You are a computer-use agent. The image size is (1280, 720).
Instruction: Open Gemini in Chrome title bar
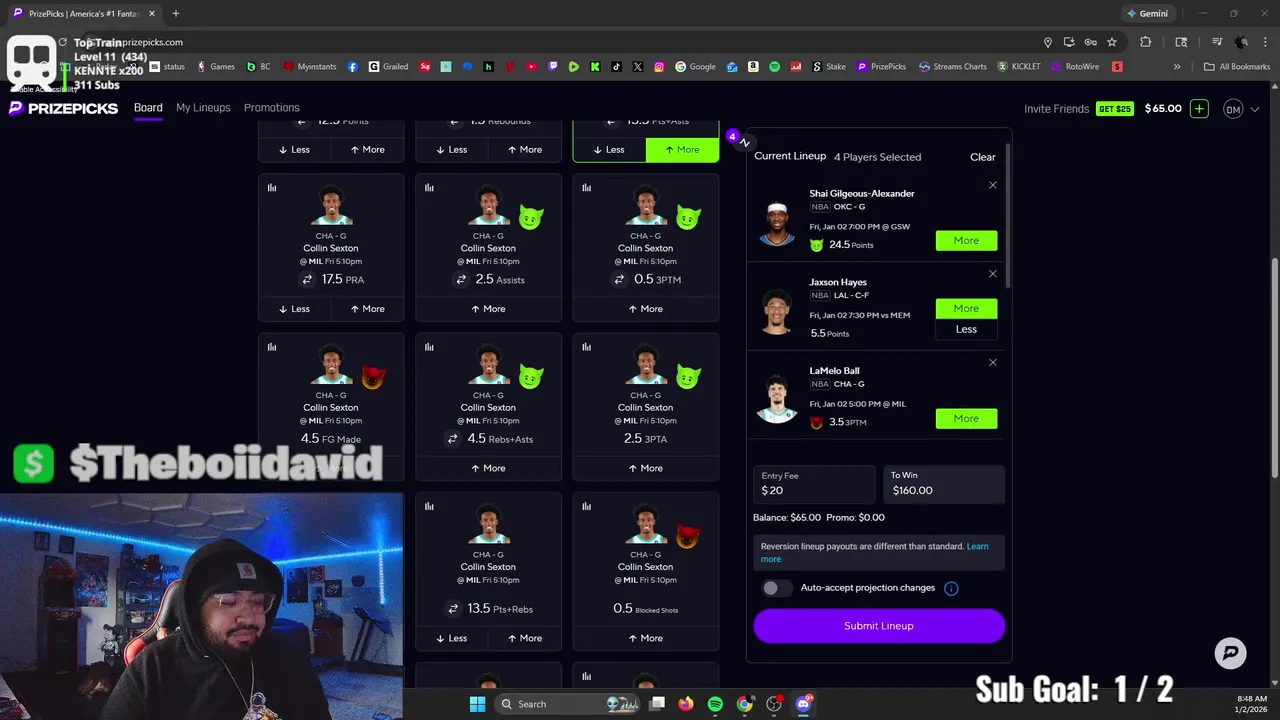coord(1147,14)
